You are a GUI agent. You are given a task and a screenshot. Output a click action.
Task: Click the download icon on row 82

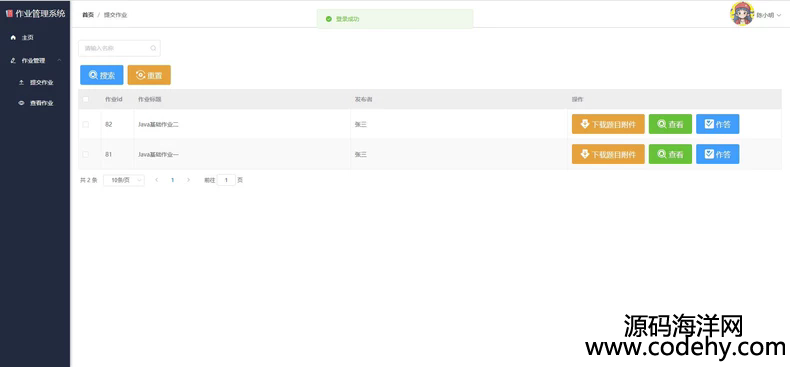[585, 124]
